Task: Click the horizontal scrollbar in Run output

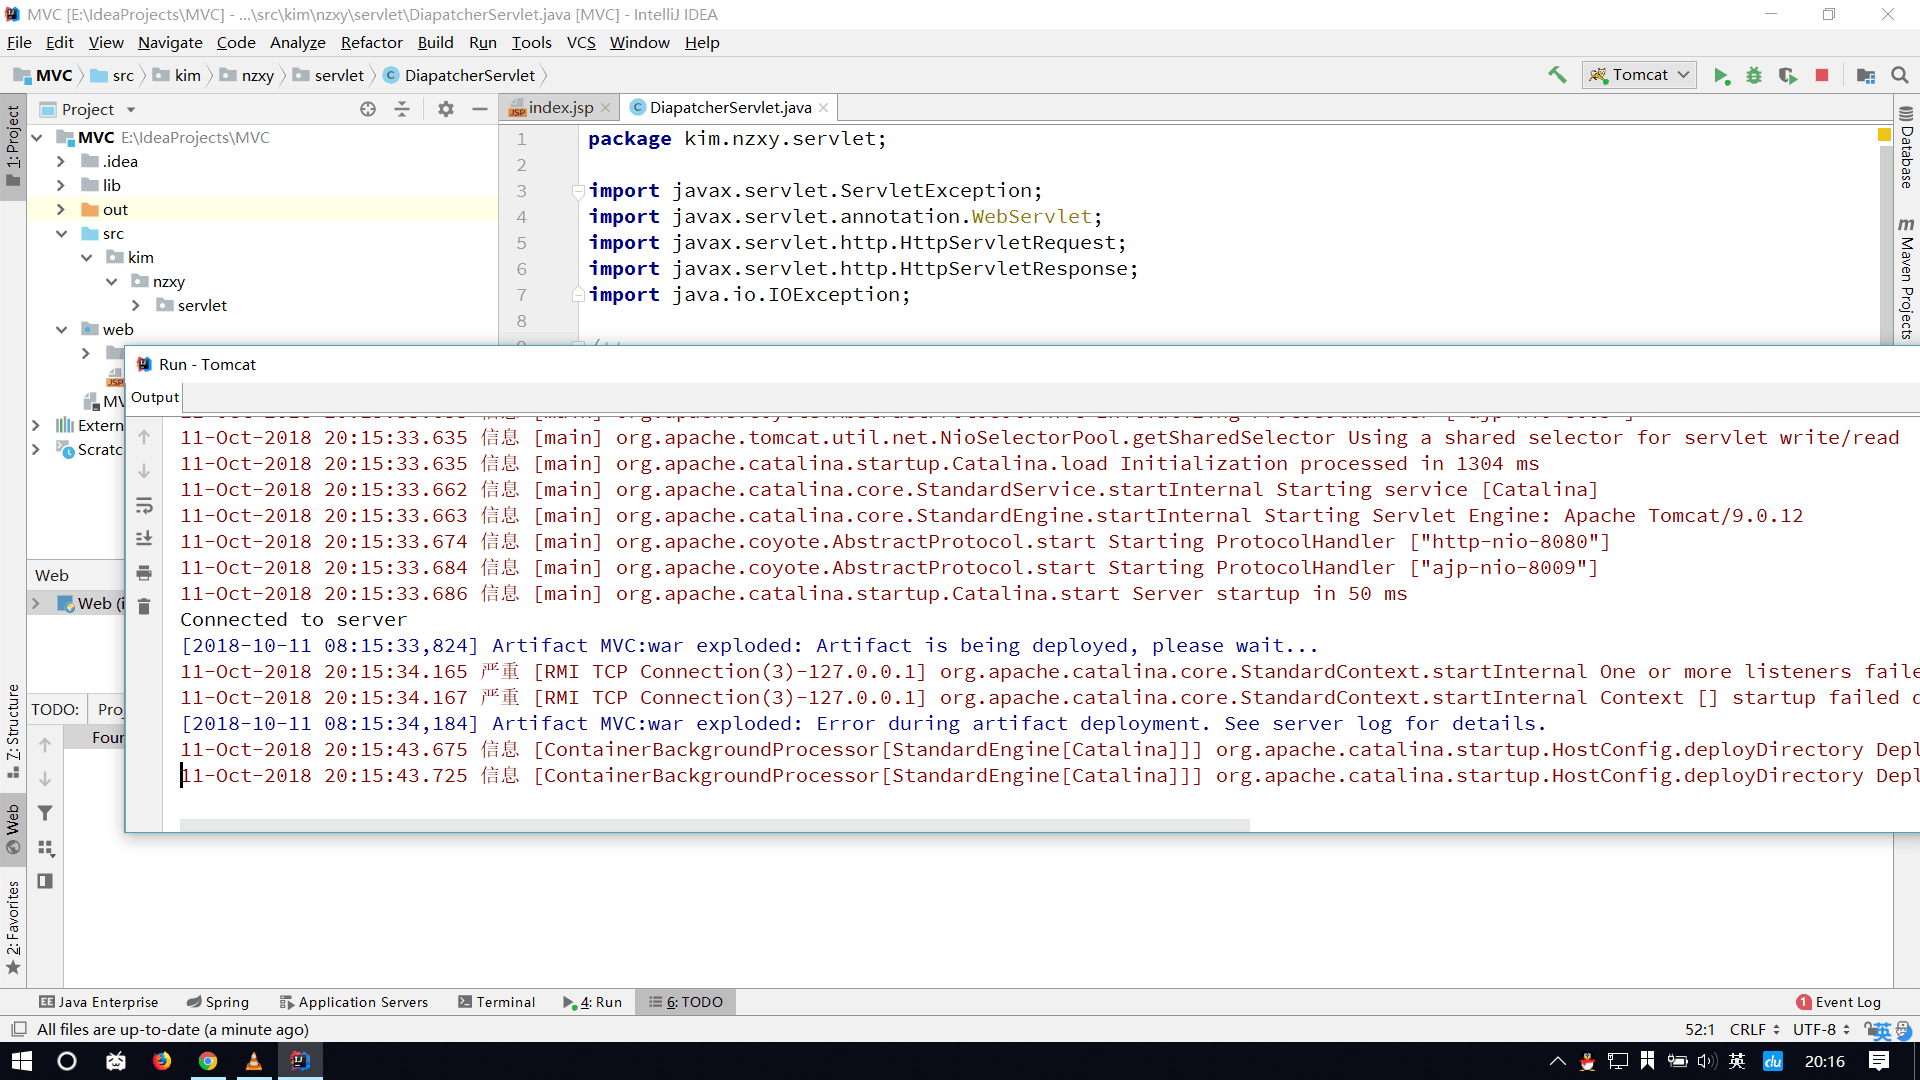Action: click(714, 825)
